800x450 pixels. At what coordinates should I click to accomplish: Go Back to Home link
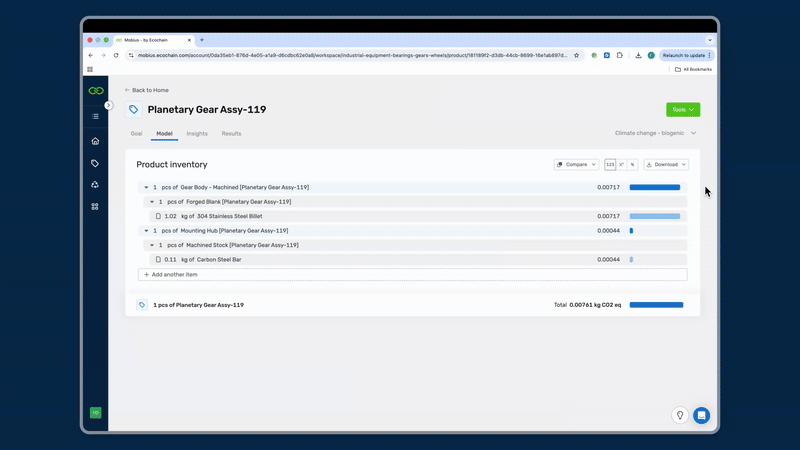147,90
